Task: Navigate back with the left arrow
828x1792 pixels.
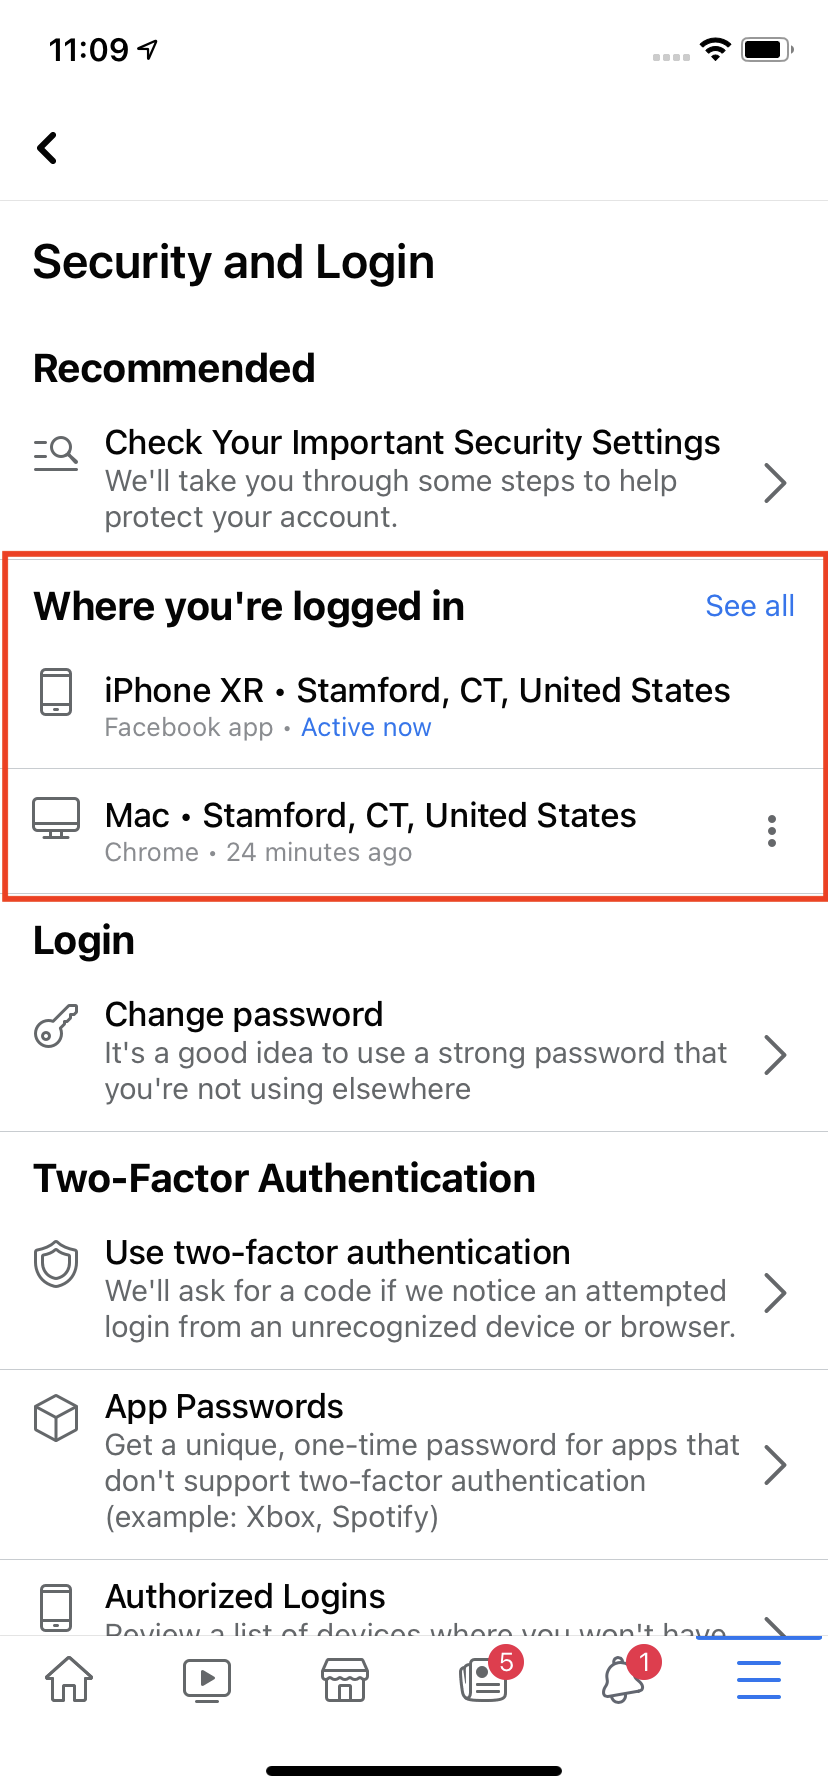Action: (47, 147)
